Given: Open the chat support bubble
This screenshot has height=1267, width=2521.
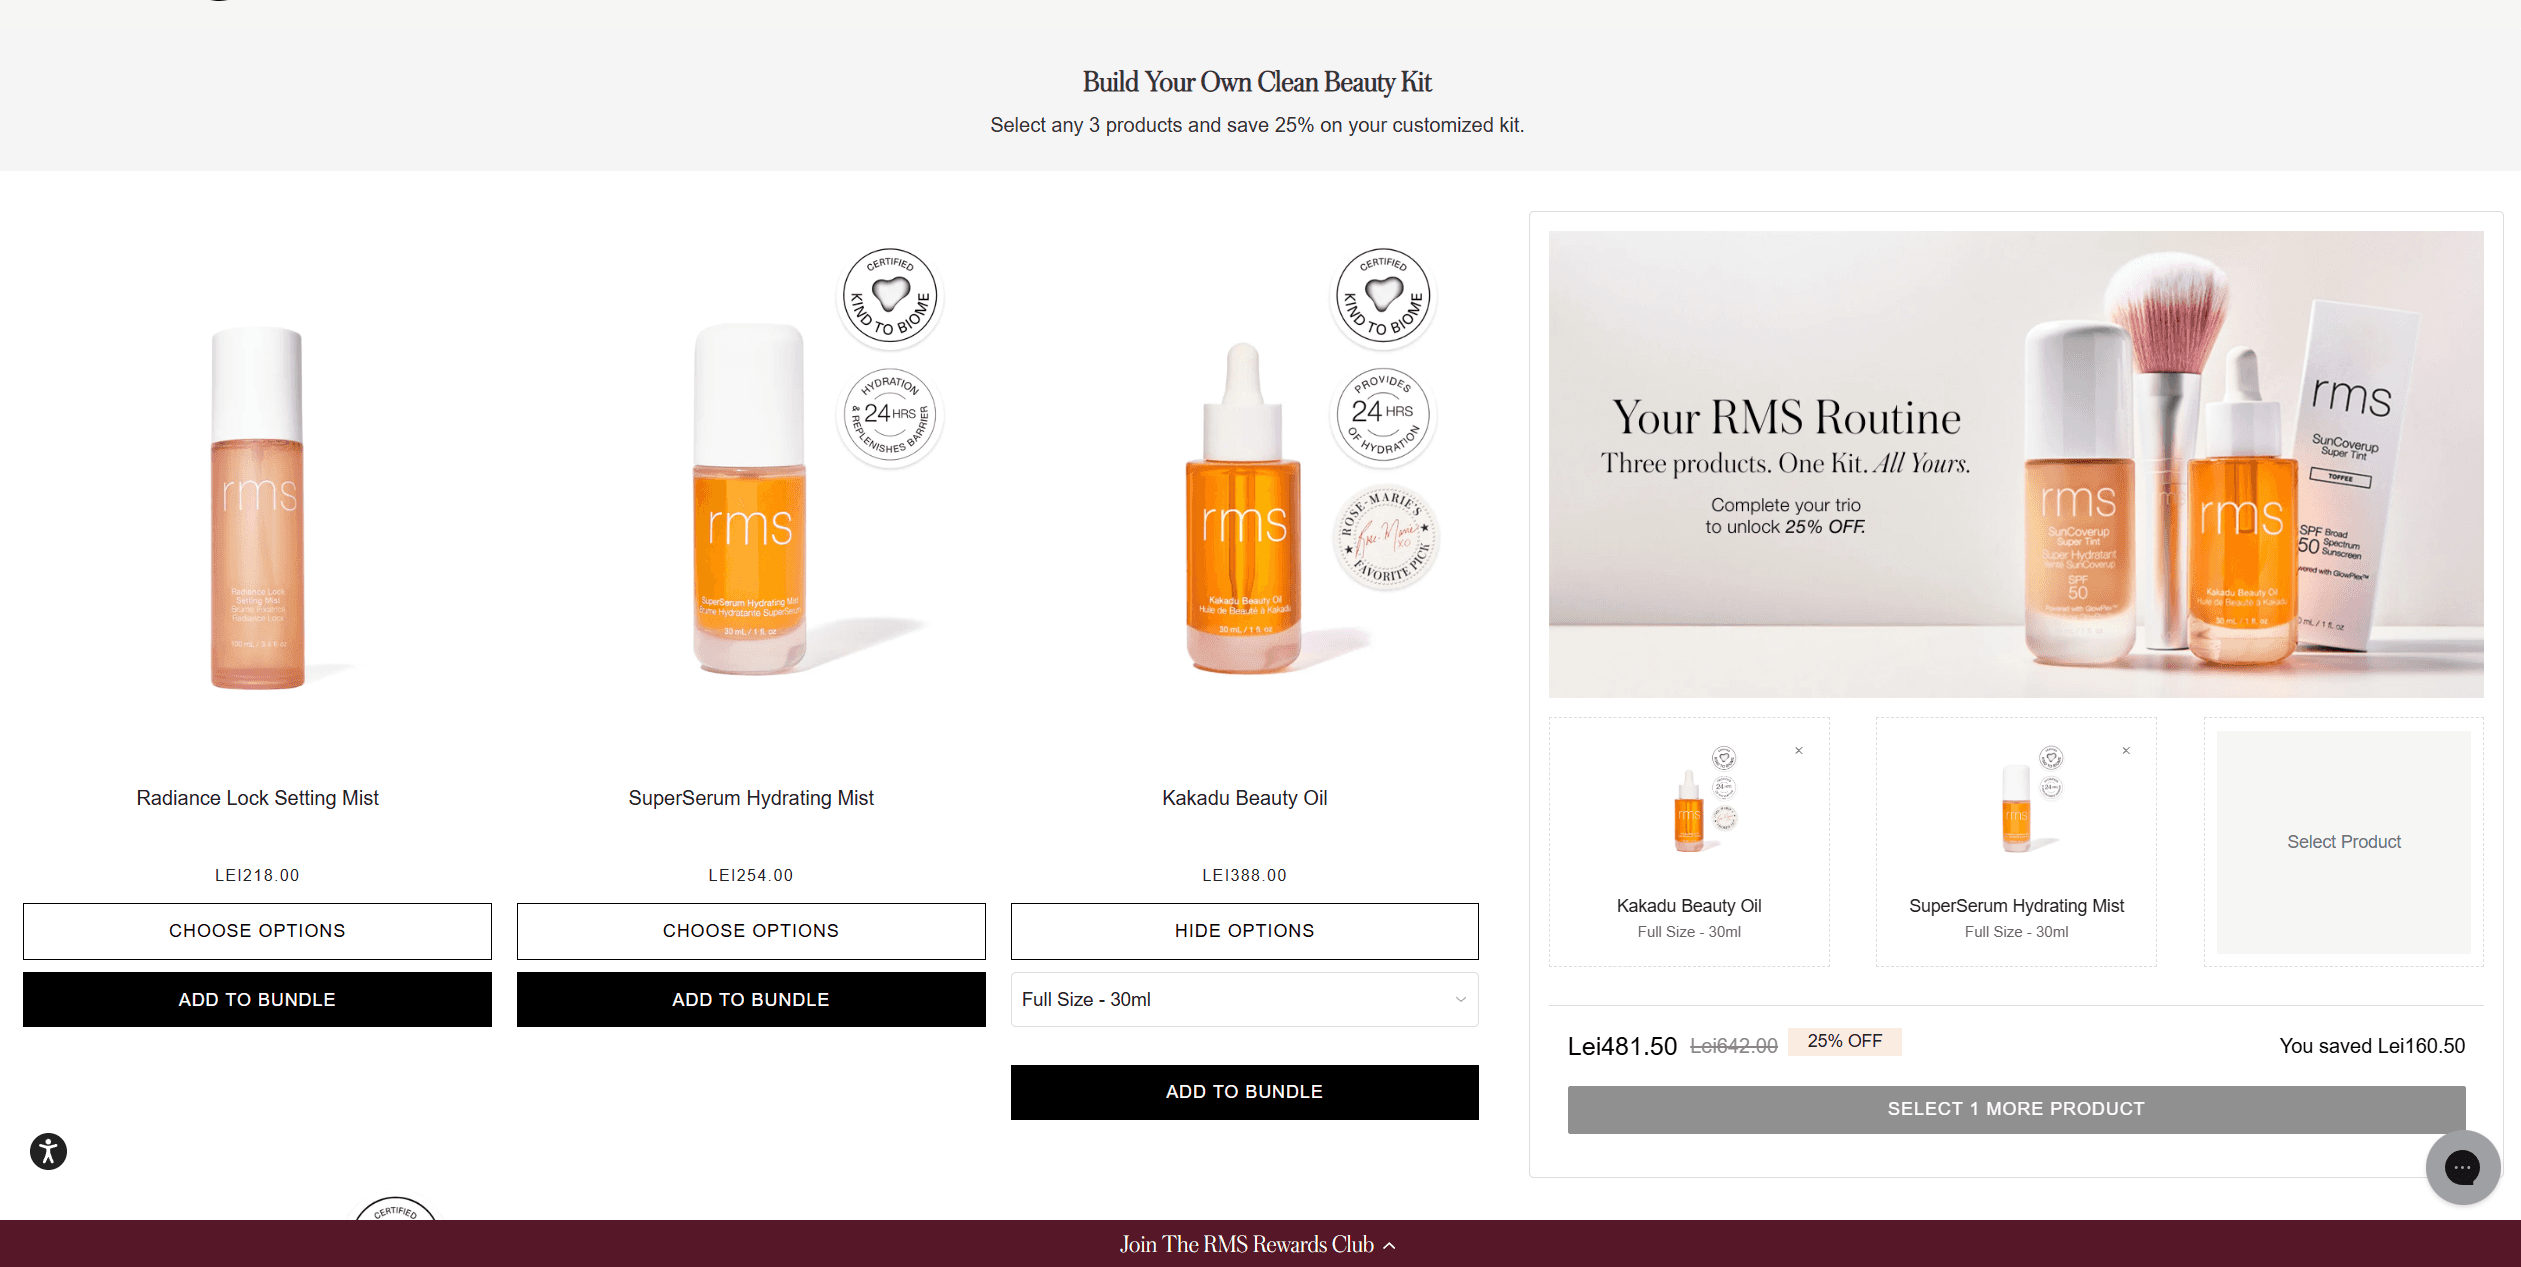Looking at the screenshot, I should (2462, 1167).
